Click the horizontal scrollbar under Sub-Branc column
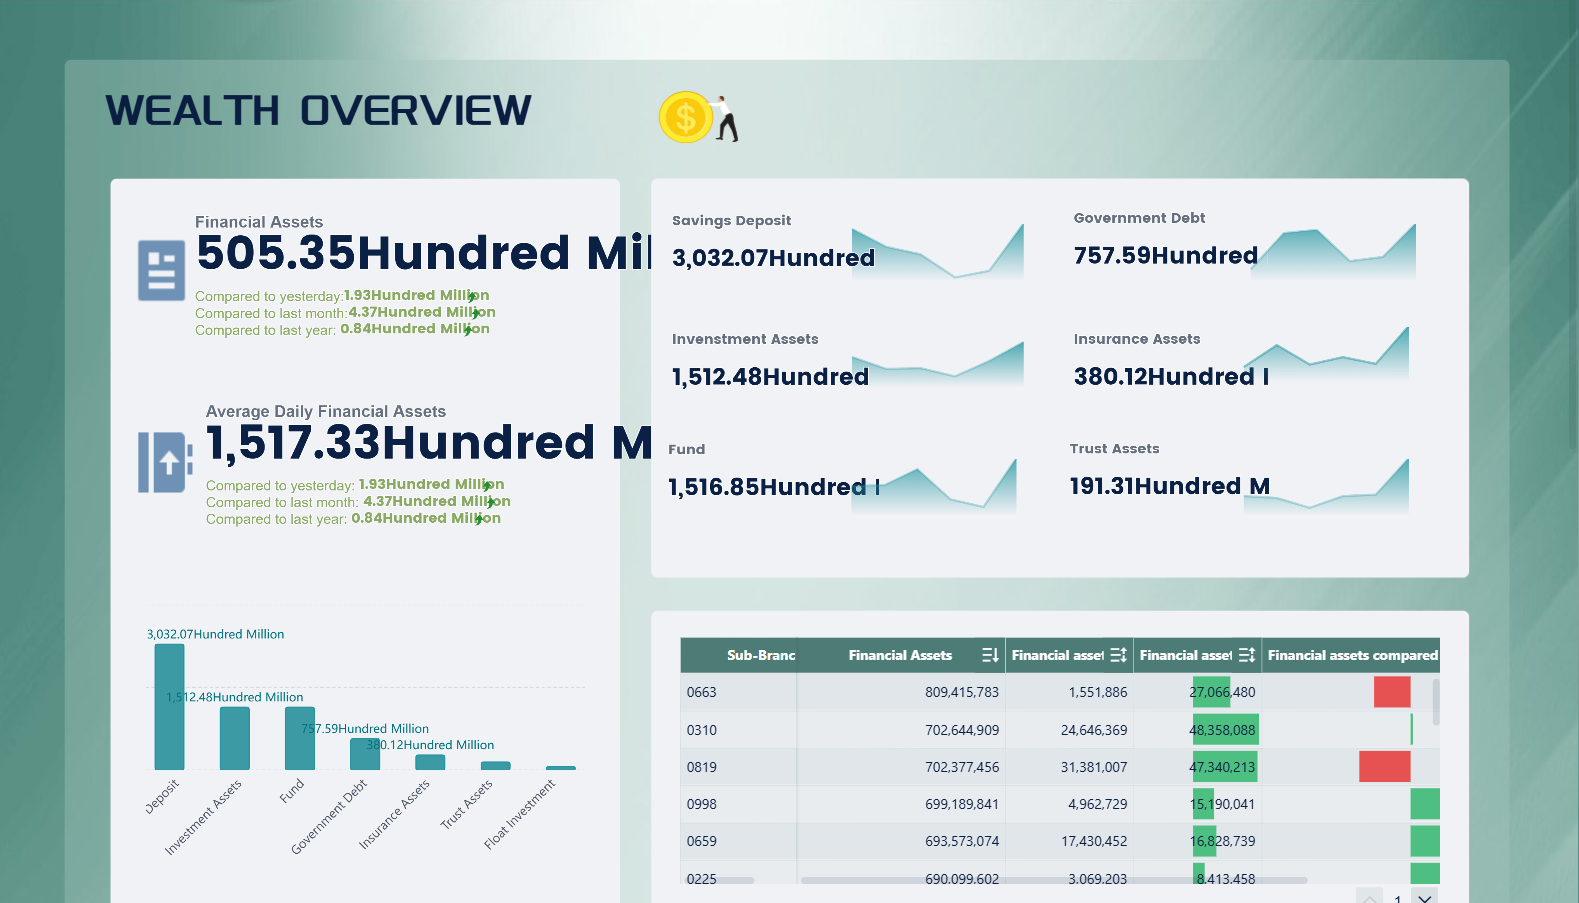This screenshot has height=903, width=1579. [721, 880]
